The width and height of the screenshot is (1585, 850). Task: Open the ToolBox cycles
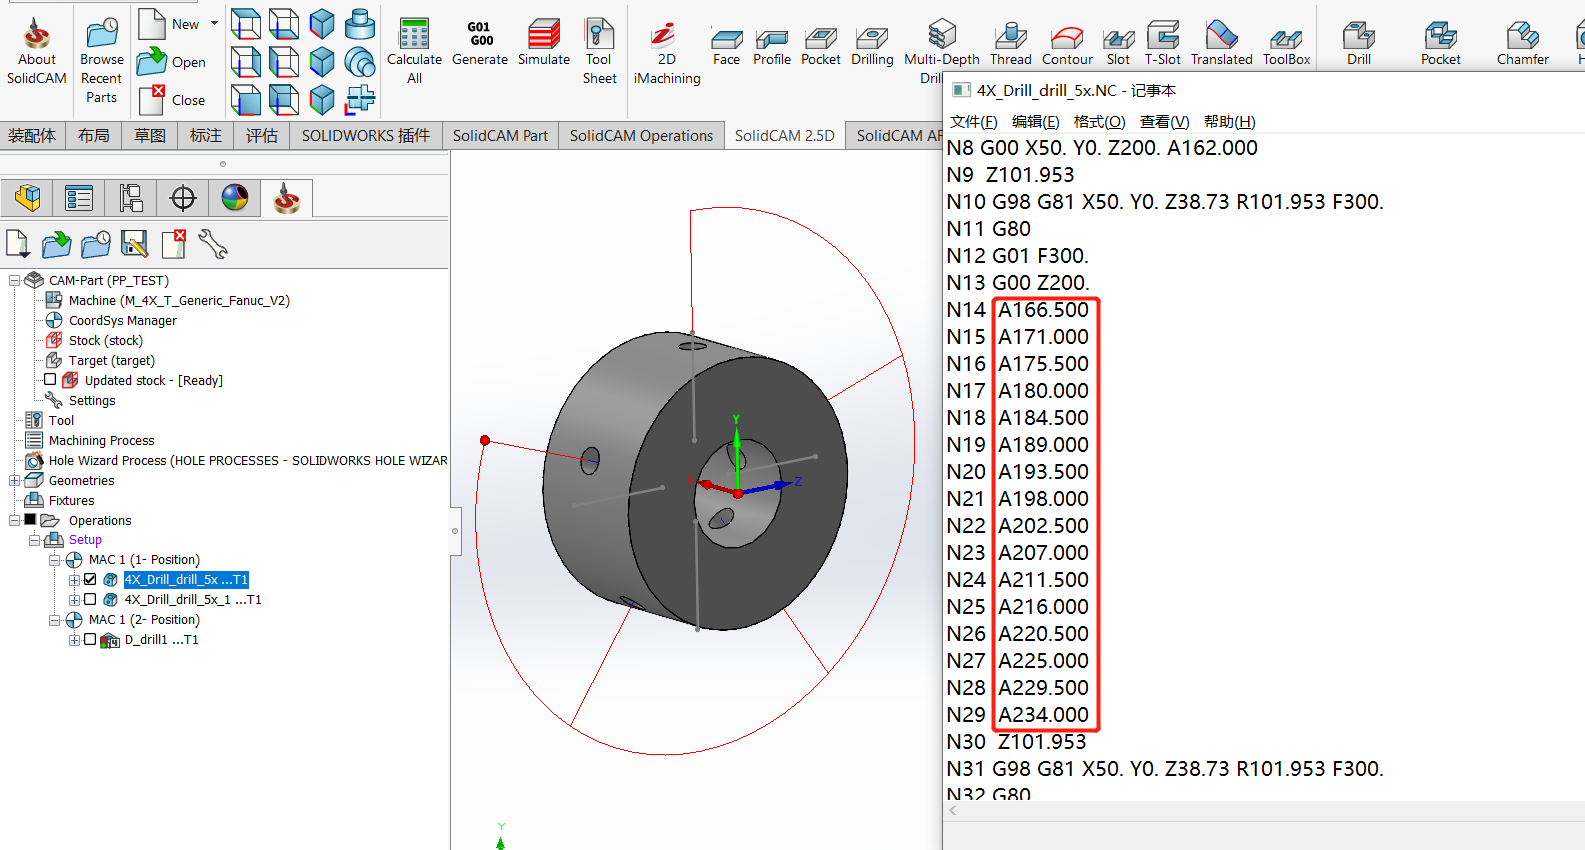pos(1286,46)
